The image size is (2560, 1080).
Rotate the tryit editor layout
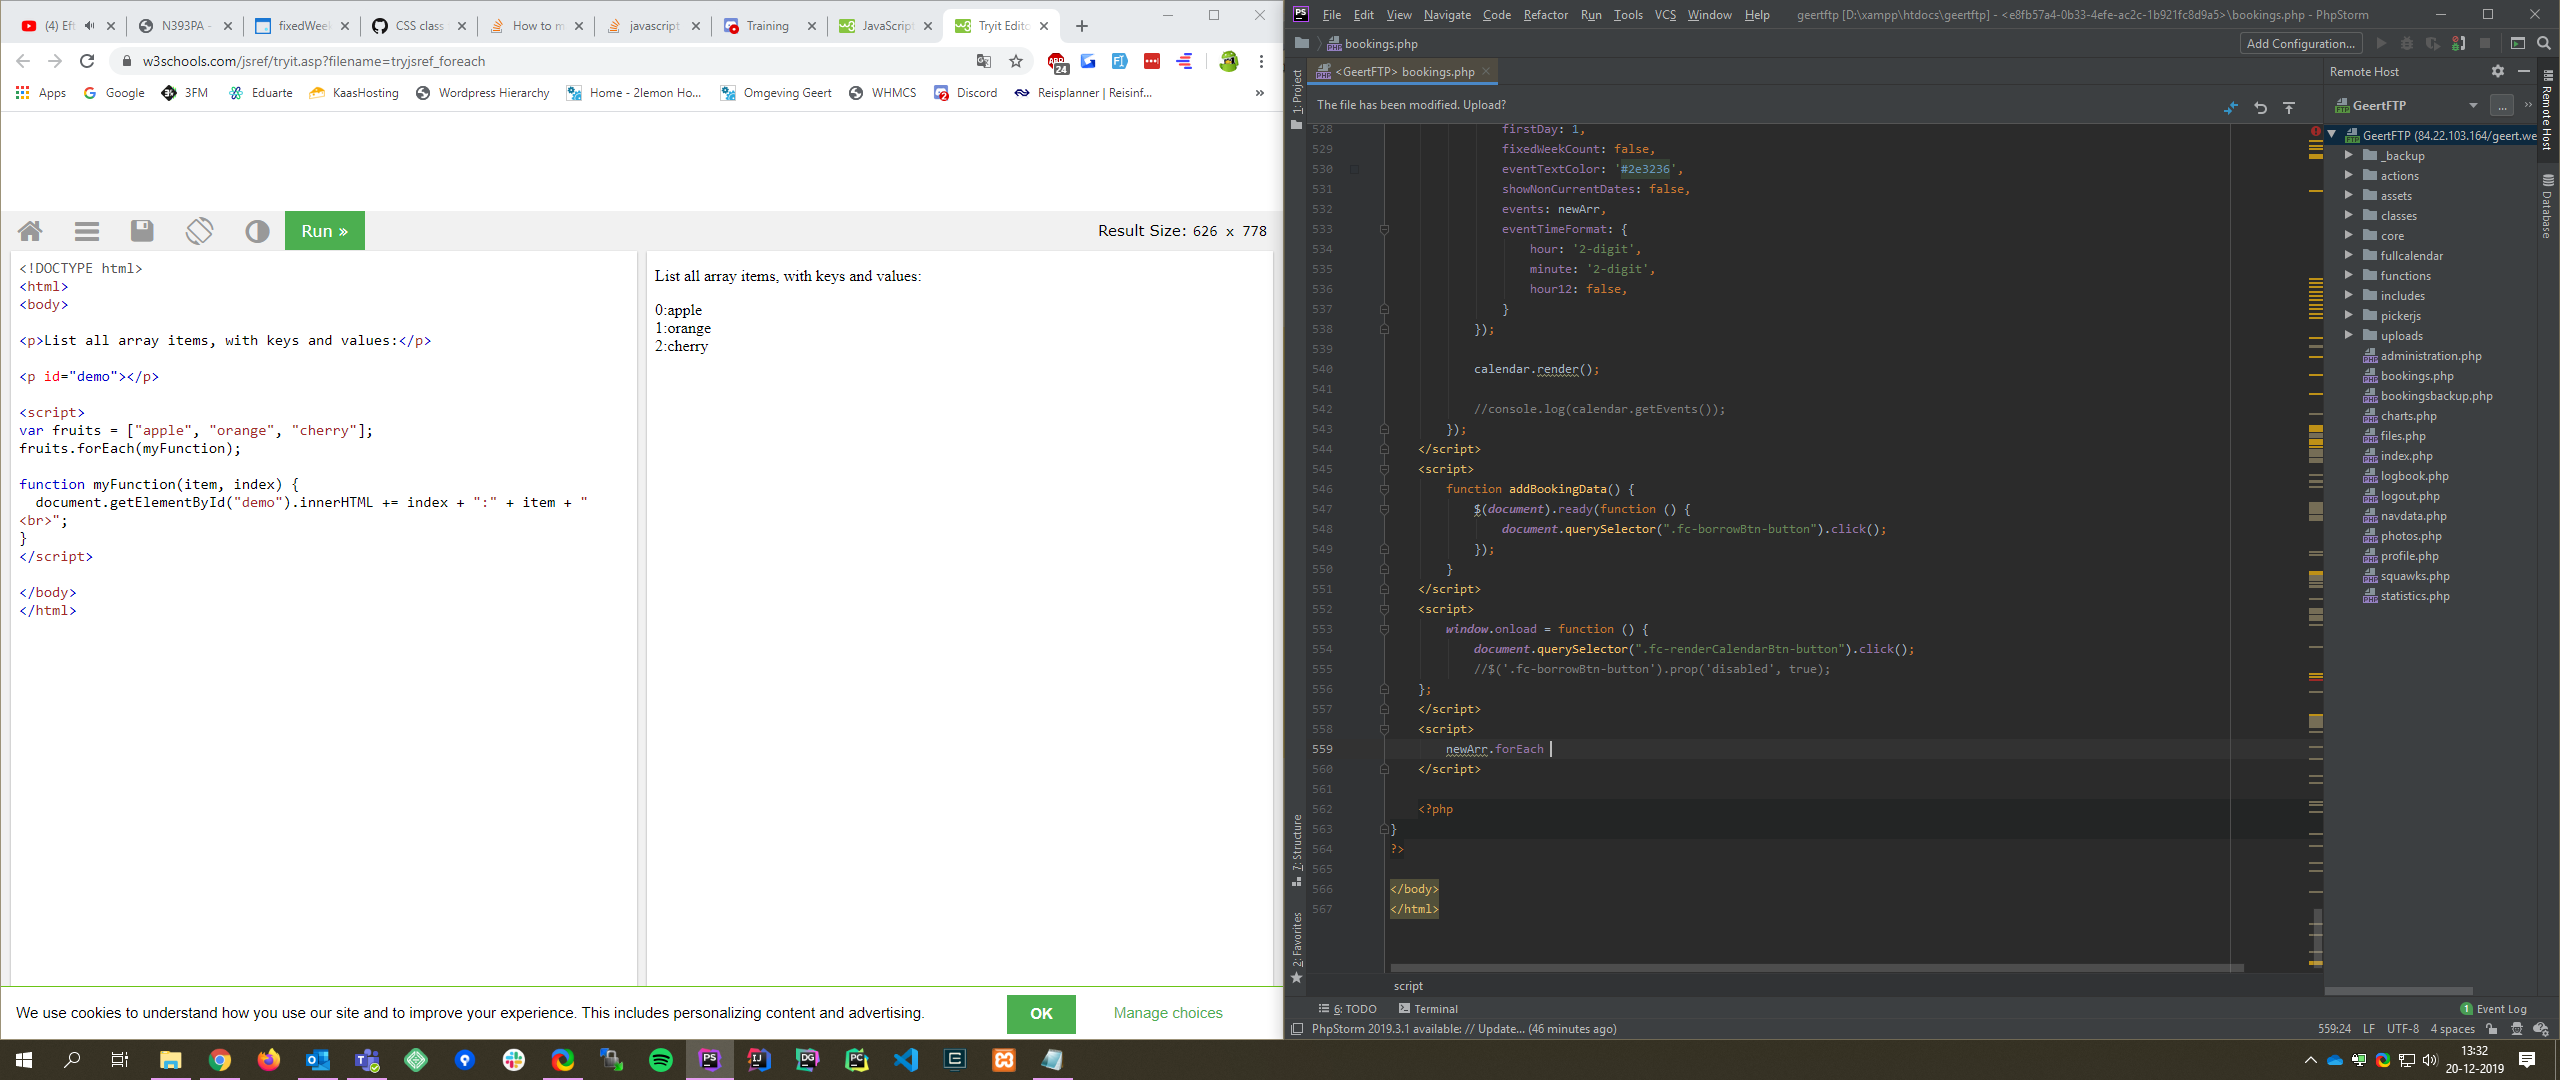coord(199,231)
